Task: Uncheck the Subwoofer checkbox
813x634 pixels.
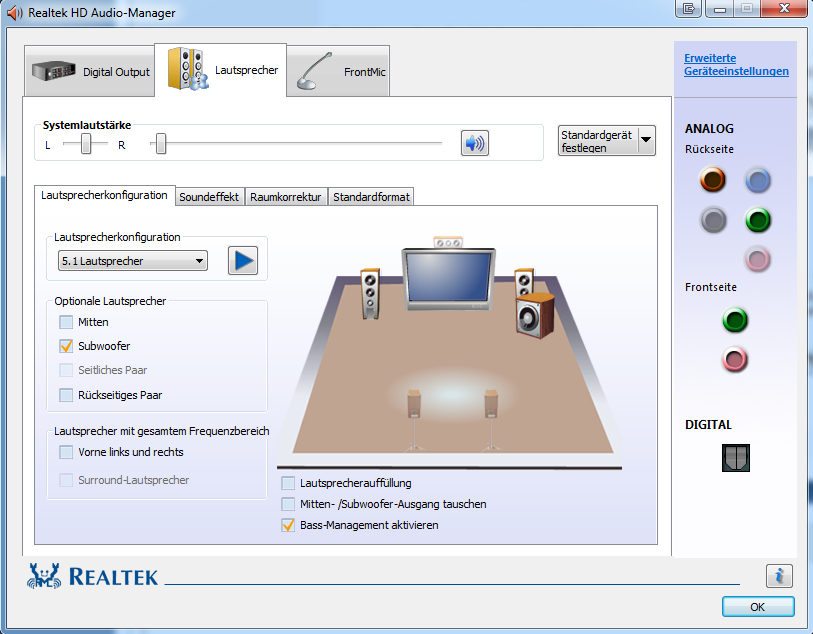Action: 66,346
